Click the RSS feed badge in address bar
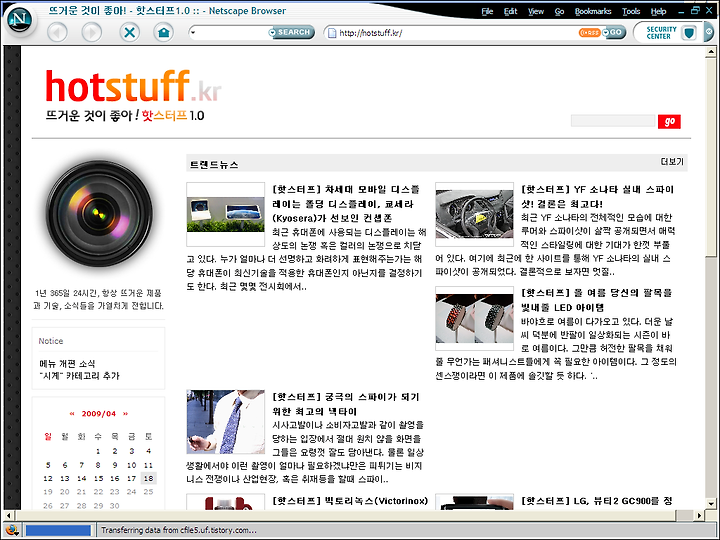Image resolution: width=720 pixels, height=540 pixels. [x=590, y=33]
